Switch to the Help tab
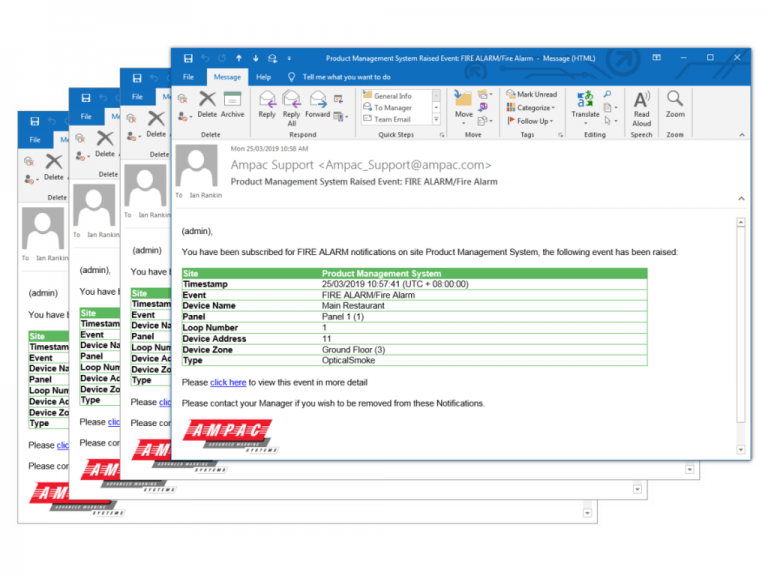The image size is (768, 576). [x=263, y=77]
